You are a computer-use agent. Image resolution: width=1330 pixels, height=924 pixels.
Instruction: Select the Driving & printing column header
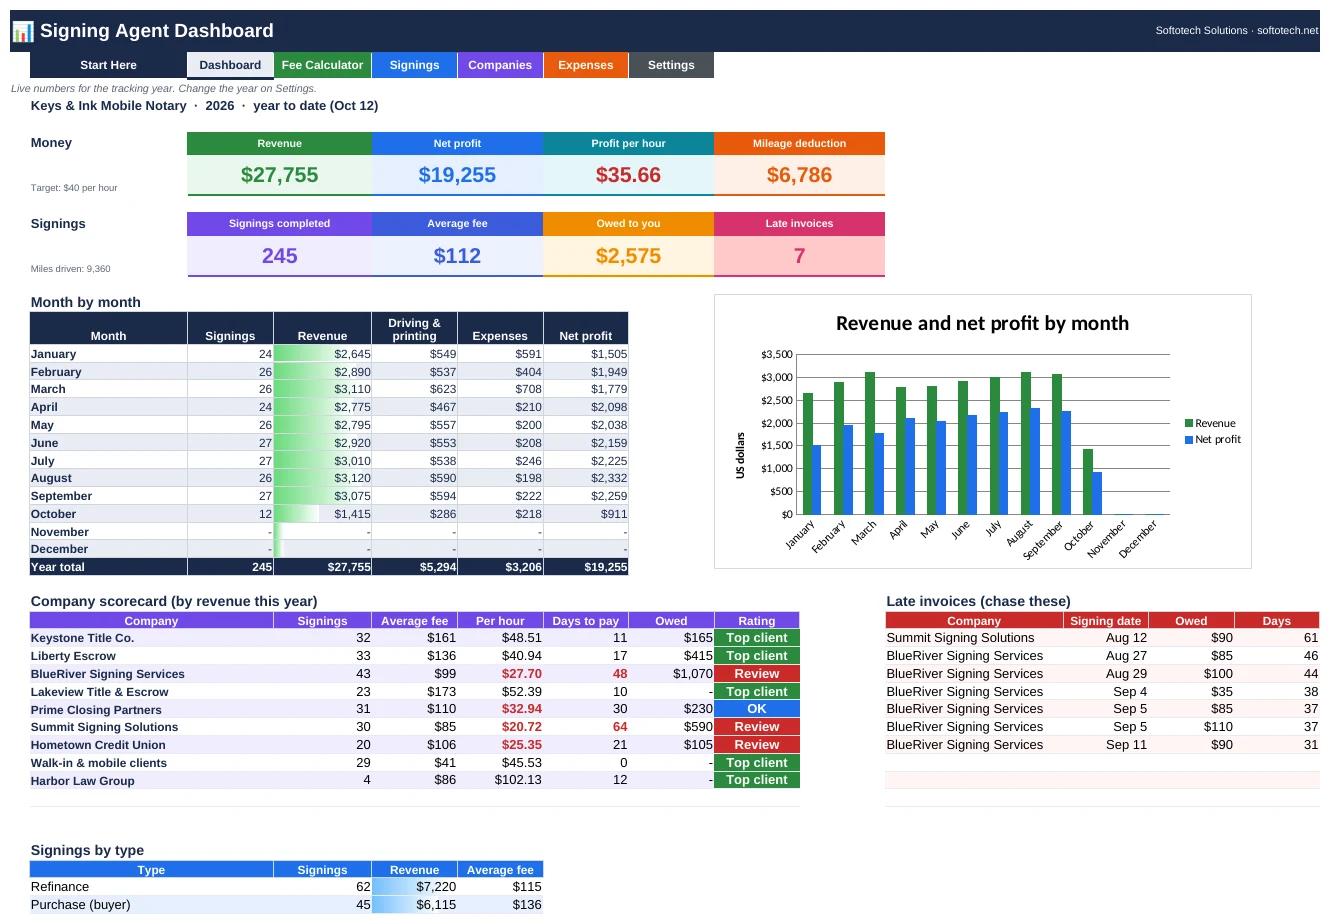414,329
